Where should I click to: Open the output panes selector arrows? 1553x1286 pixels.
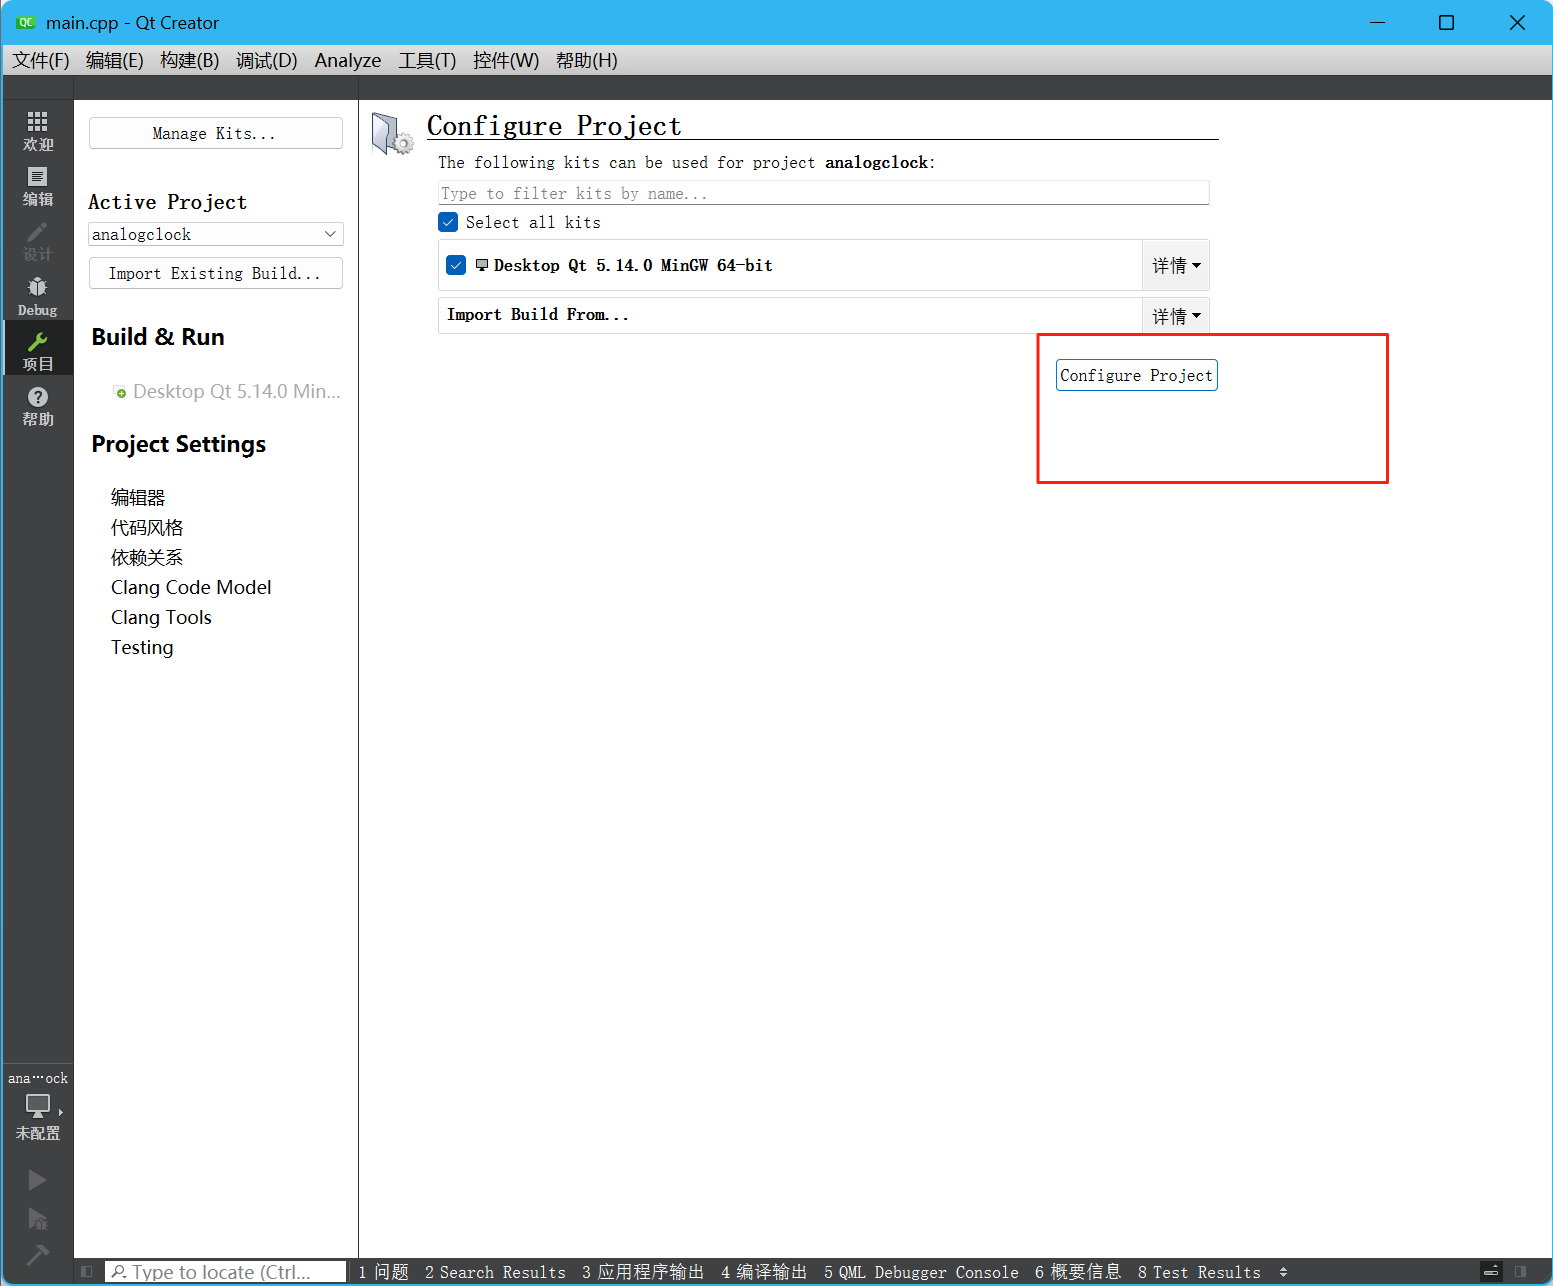(1283, 1272)
